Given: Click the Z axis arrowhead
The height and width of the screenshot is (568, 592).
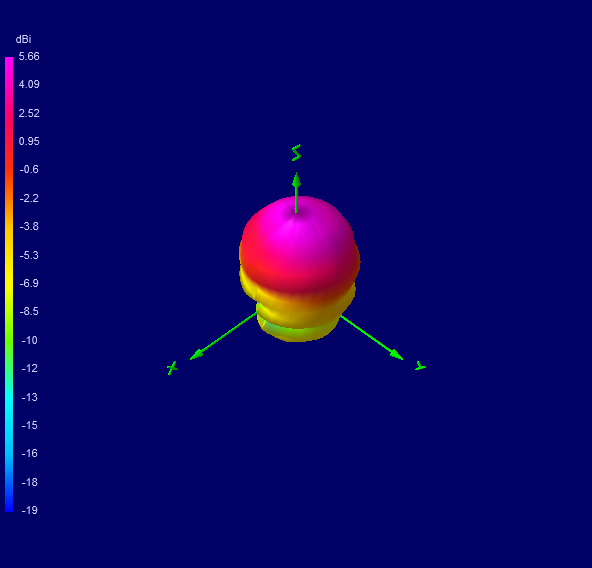Looking at the screenshot, I should coord(296,180).
